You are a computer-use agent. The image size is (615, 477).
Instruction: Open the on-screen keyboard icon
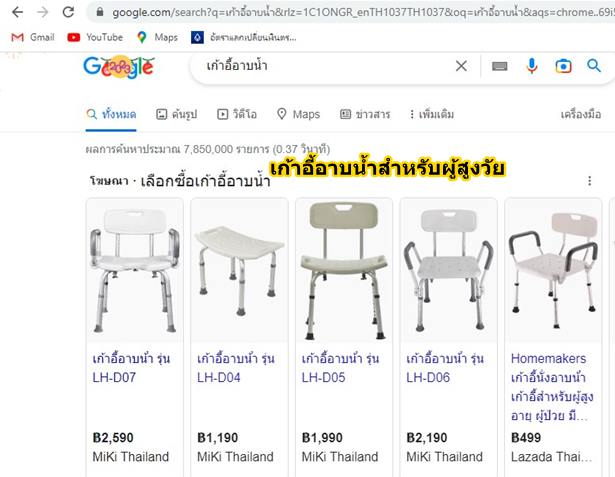(x=499, y=66)
